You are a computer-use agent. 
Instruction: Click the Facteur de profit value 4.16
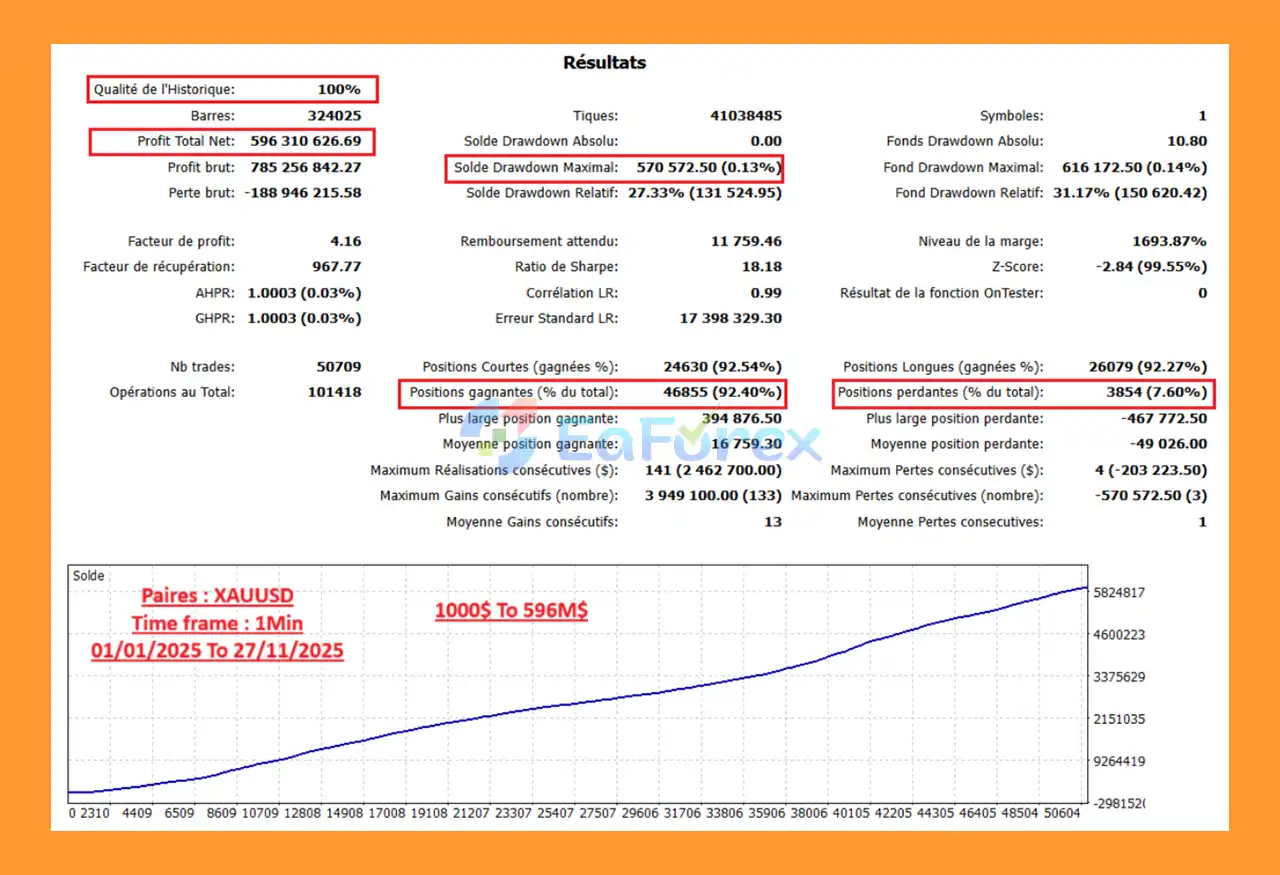345,241
